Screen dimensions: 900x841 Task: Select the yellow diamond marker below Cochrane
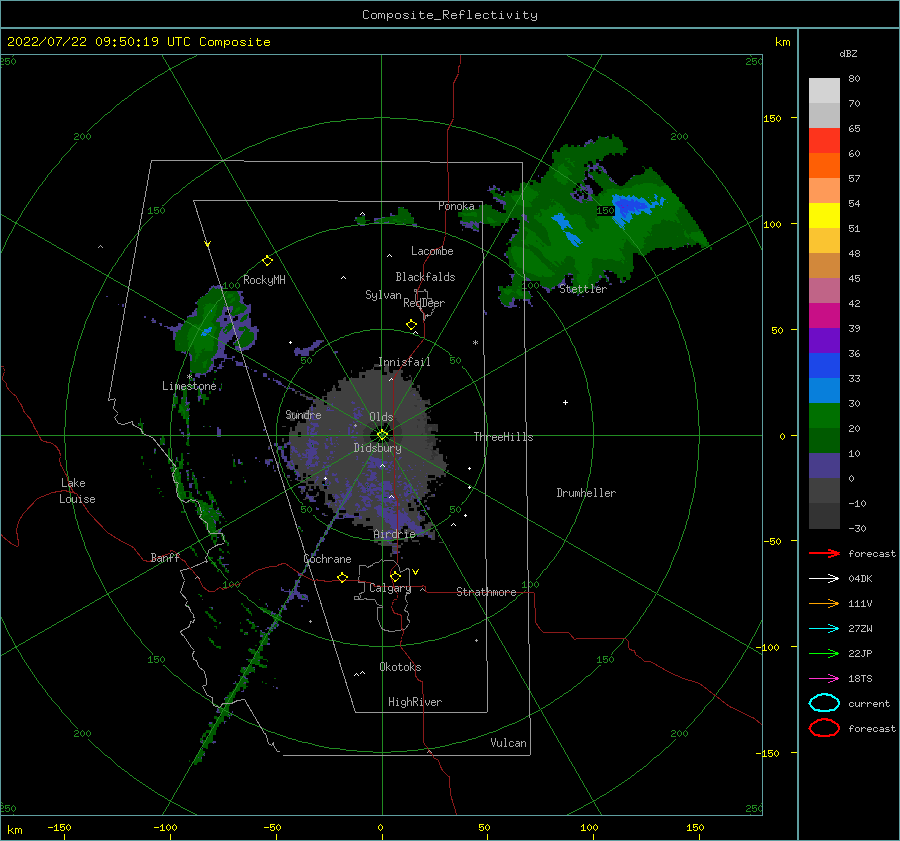click(343, 577)
